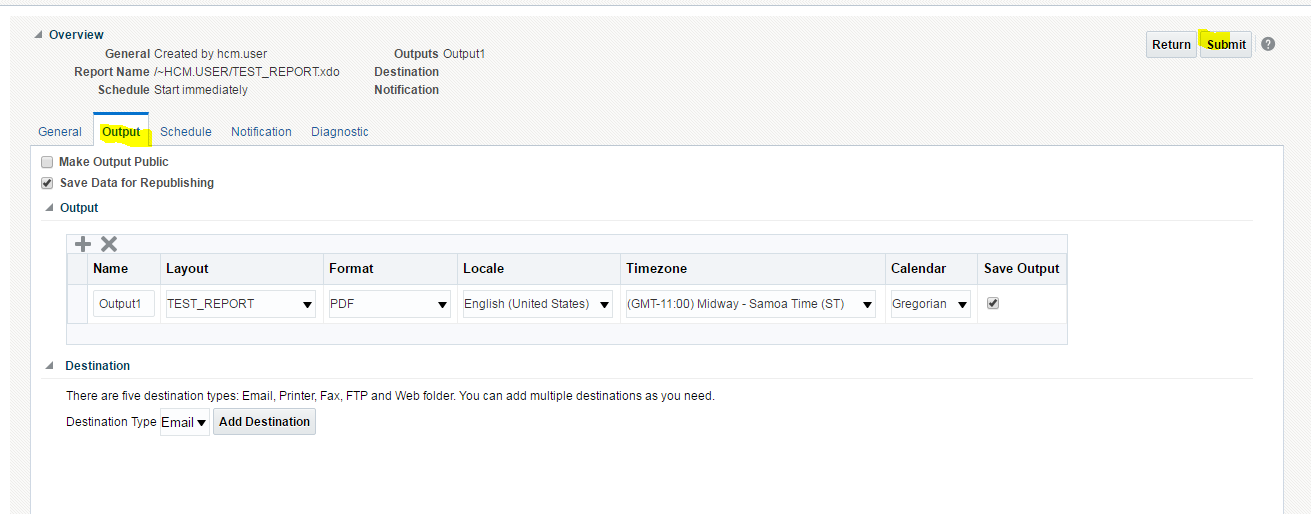Delete output row with X icon
This screenshot has width=1311, height=514.
[x=109, y=244]
